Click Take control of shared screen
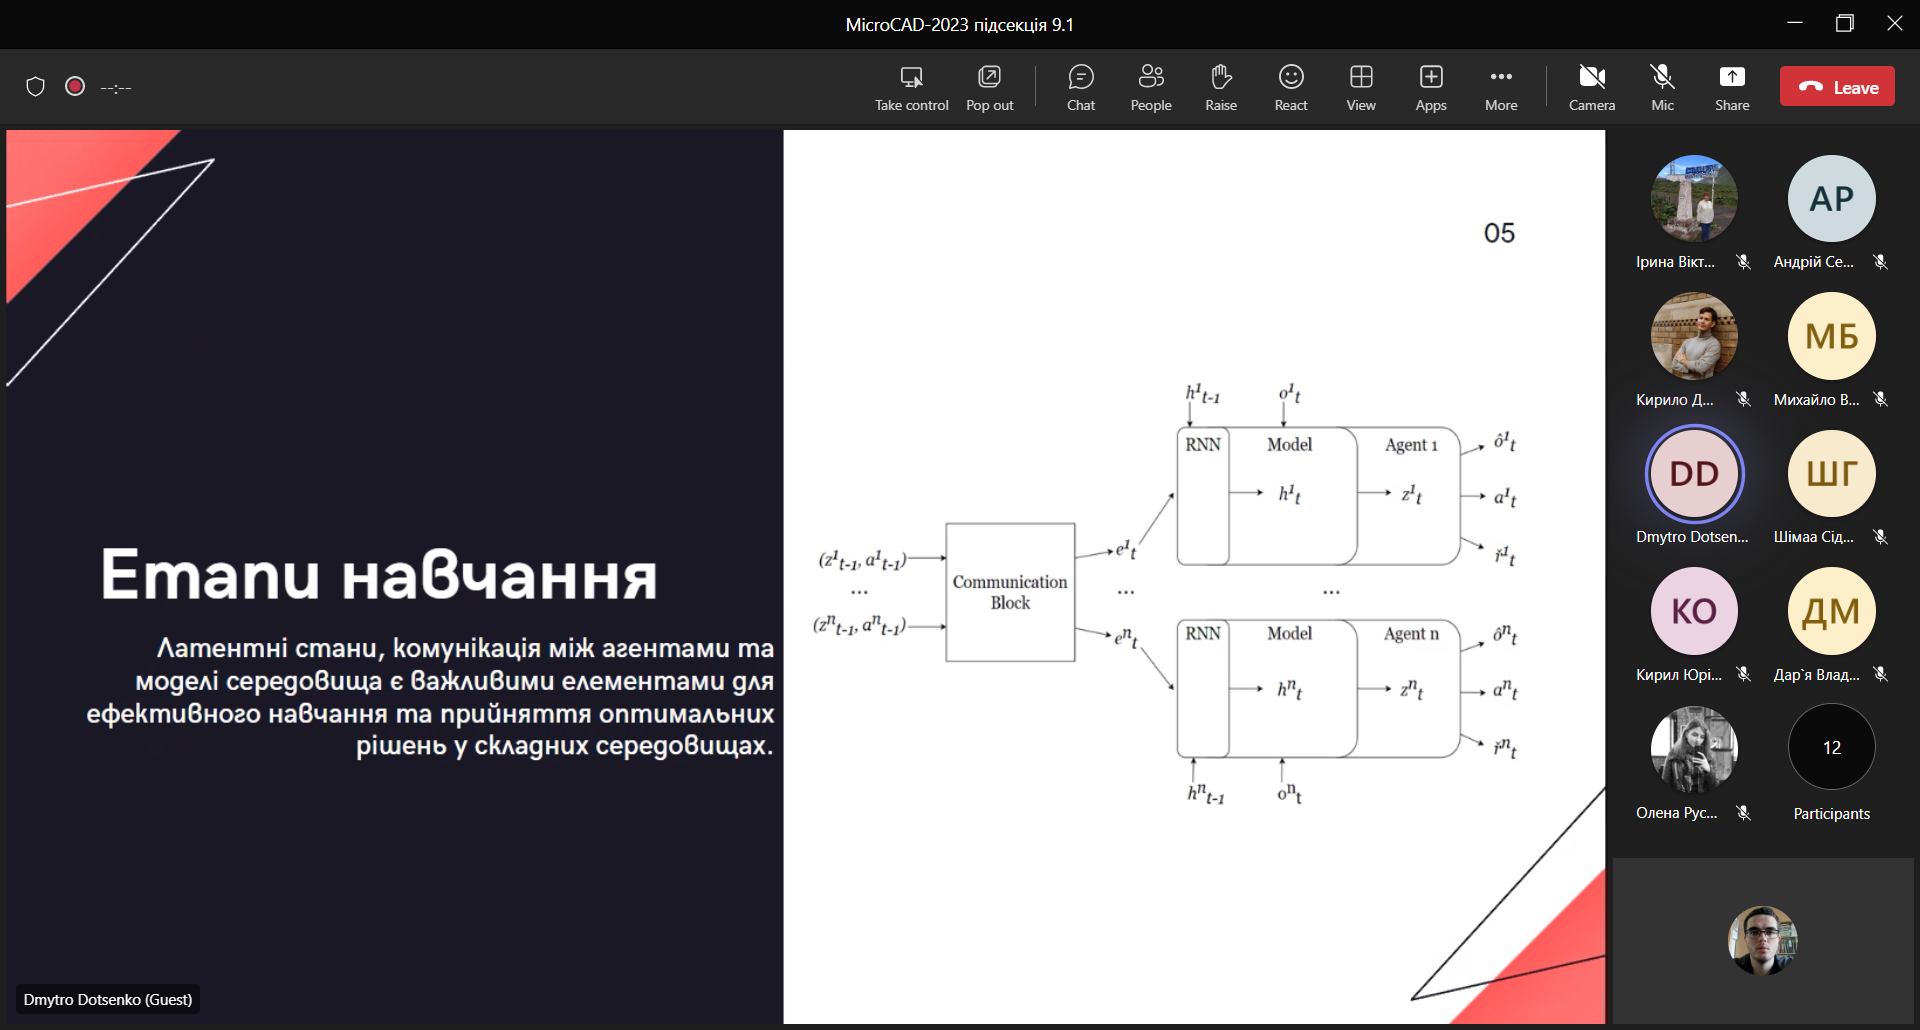 [911, 88]
